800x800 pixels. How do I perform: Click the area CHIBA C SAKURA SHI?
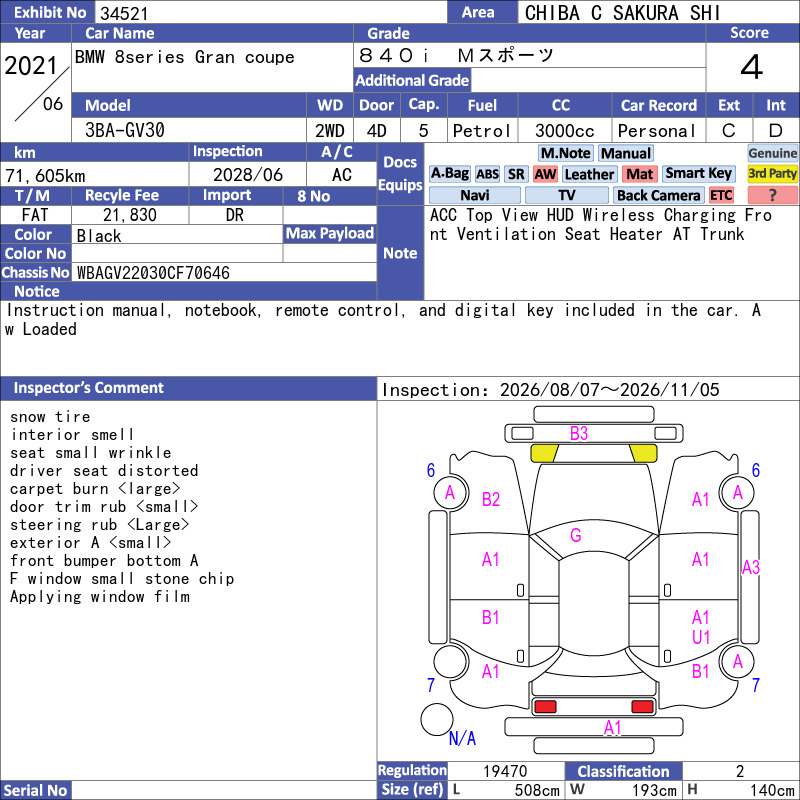point(622,13)
